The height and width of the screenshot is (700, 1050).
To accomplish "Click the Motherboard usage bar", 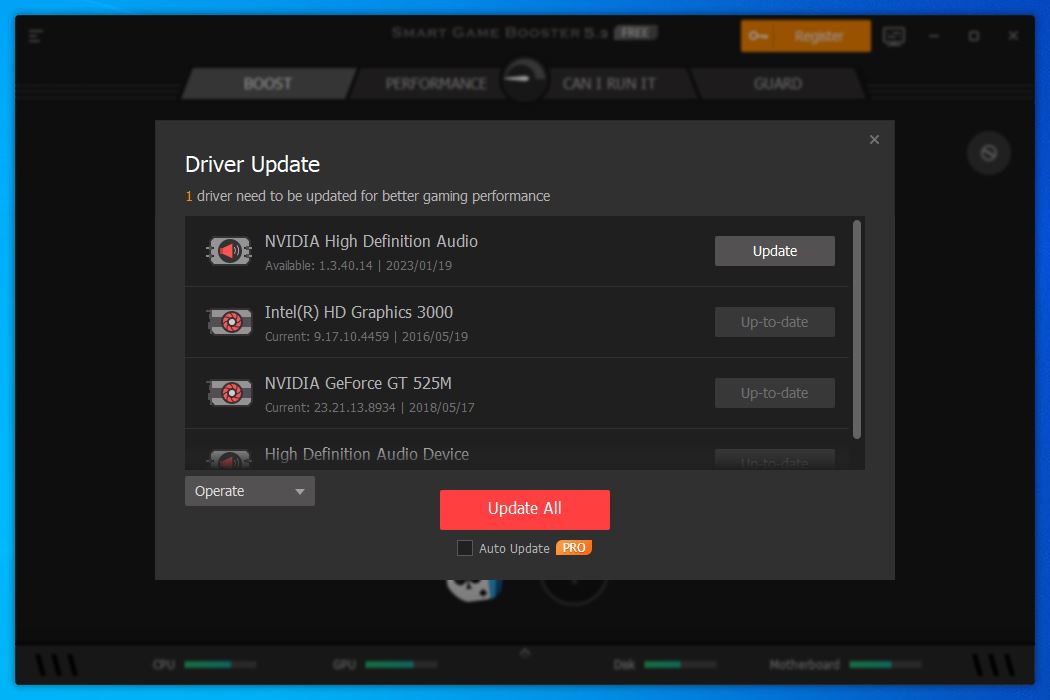I will coord(885,664).
